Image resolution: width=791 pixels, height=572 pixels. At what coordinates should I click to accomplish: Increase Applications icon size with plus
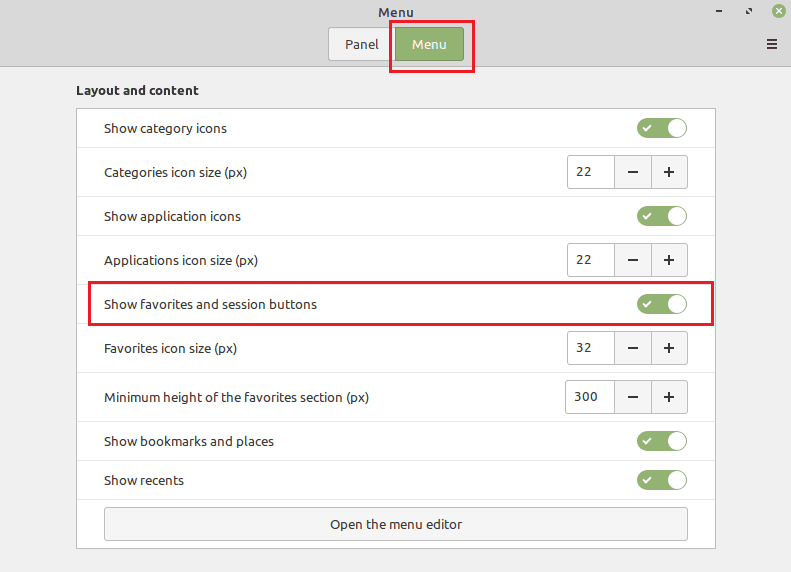669,260
